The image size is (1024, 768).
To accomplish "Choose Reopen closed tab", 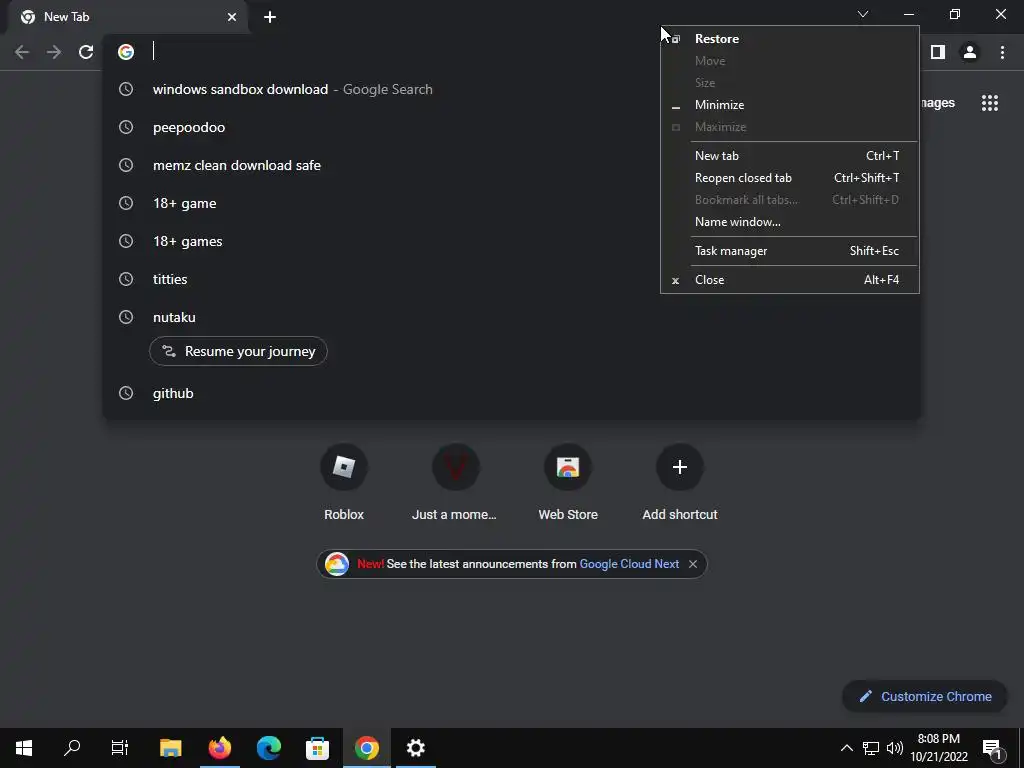I will coord(789,178).
